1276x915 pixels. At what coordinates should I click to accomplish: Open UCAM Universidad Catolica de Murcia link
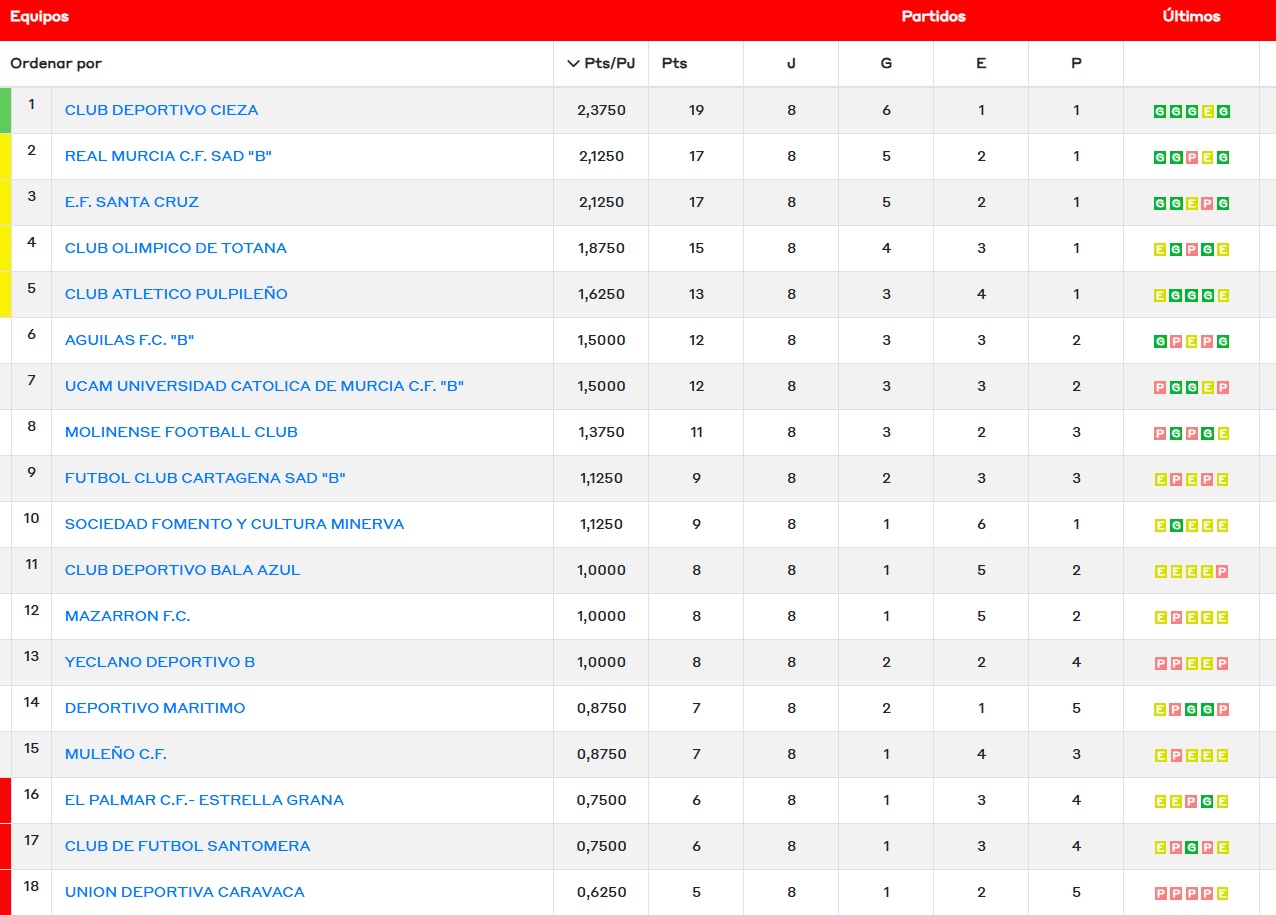tap(264, 386)
